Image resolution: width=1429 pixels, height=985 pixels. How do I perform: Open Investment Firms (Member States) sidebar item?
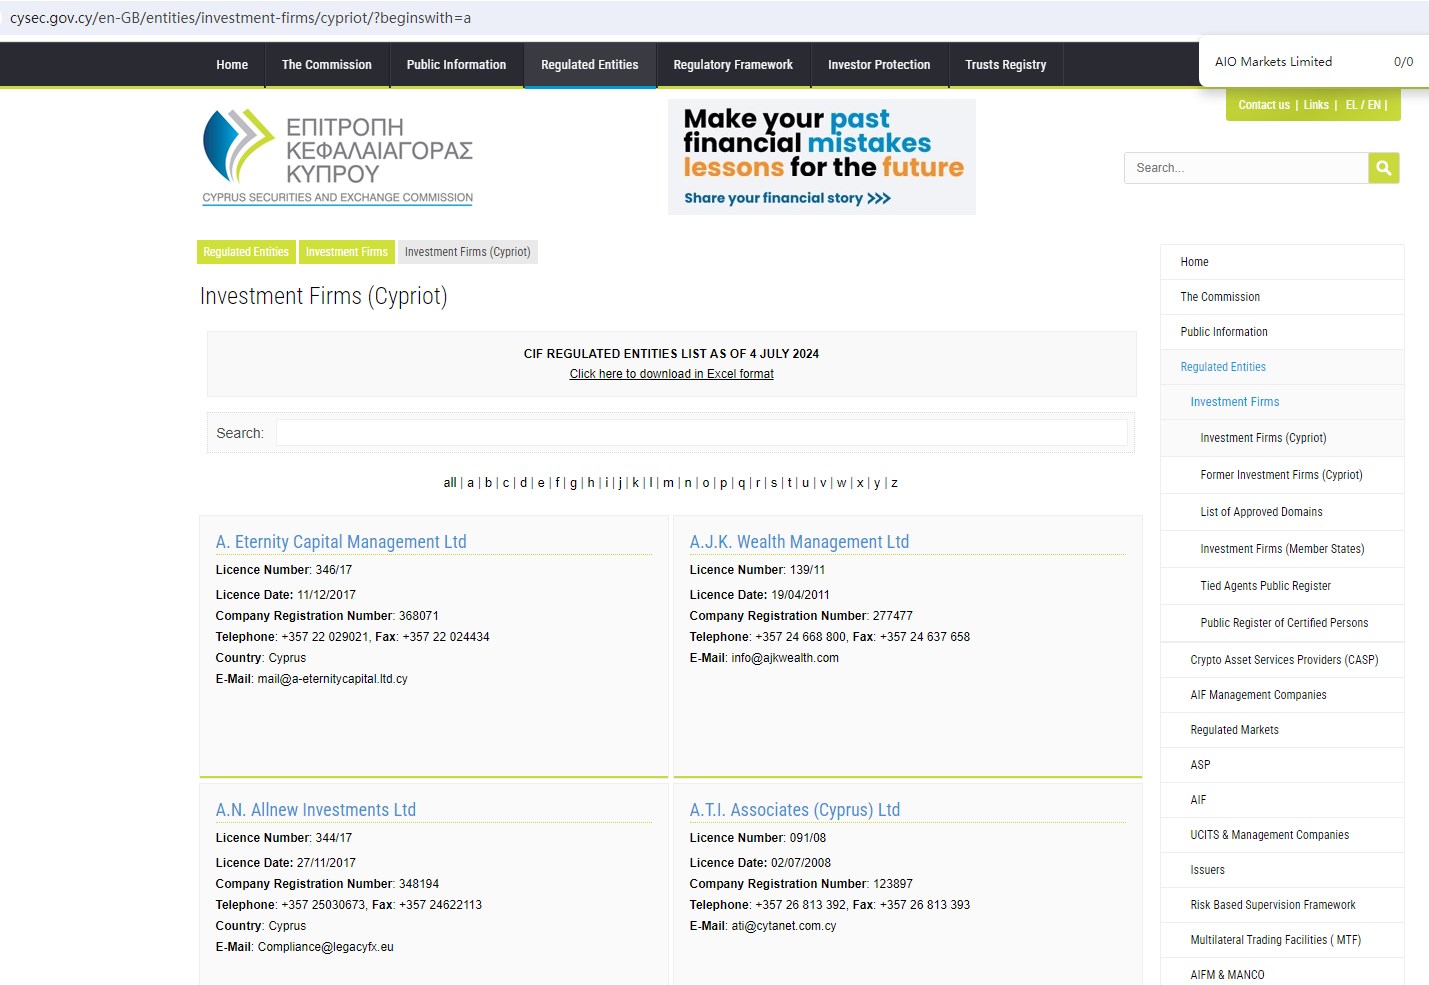coord(1282,549)
